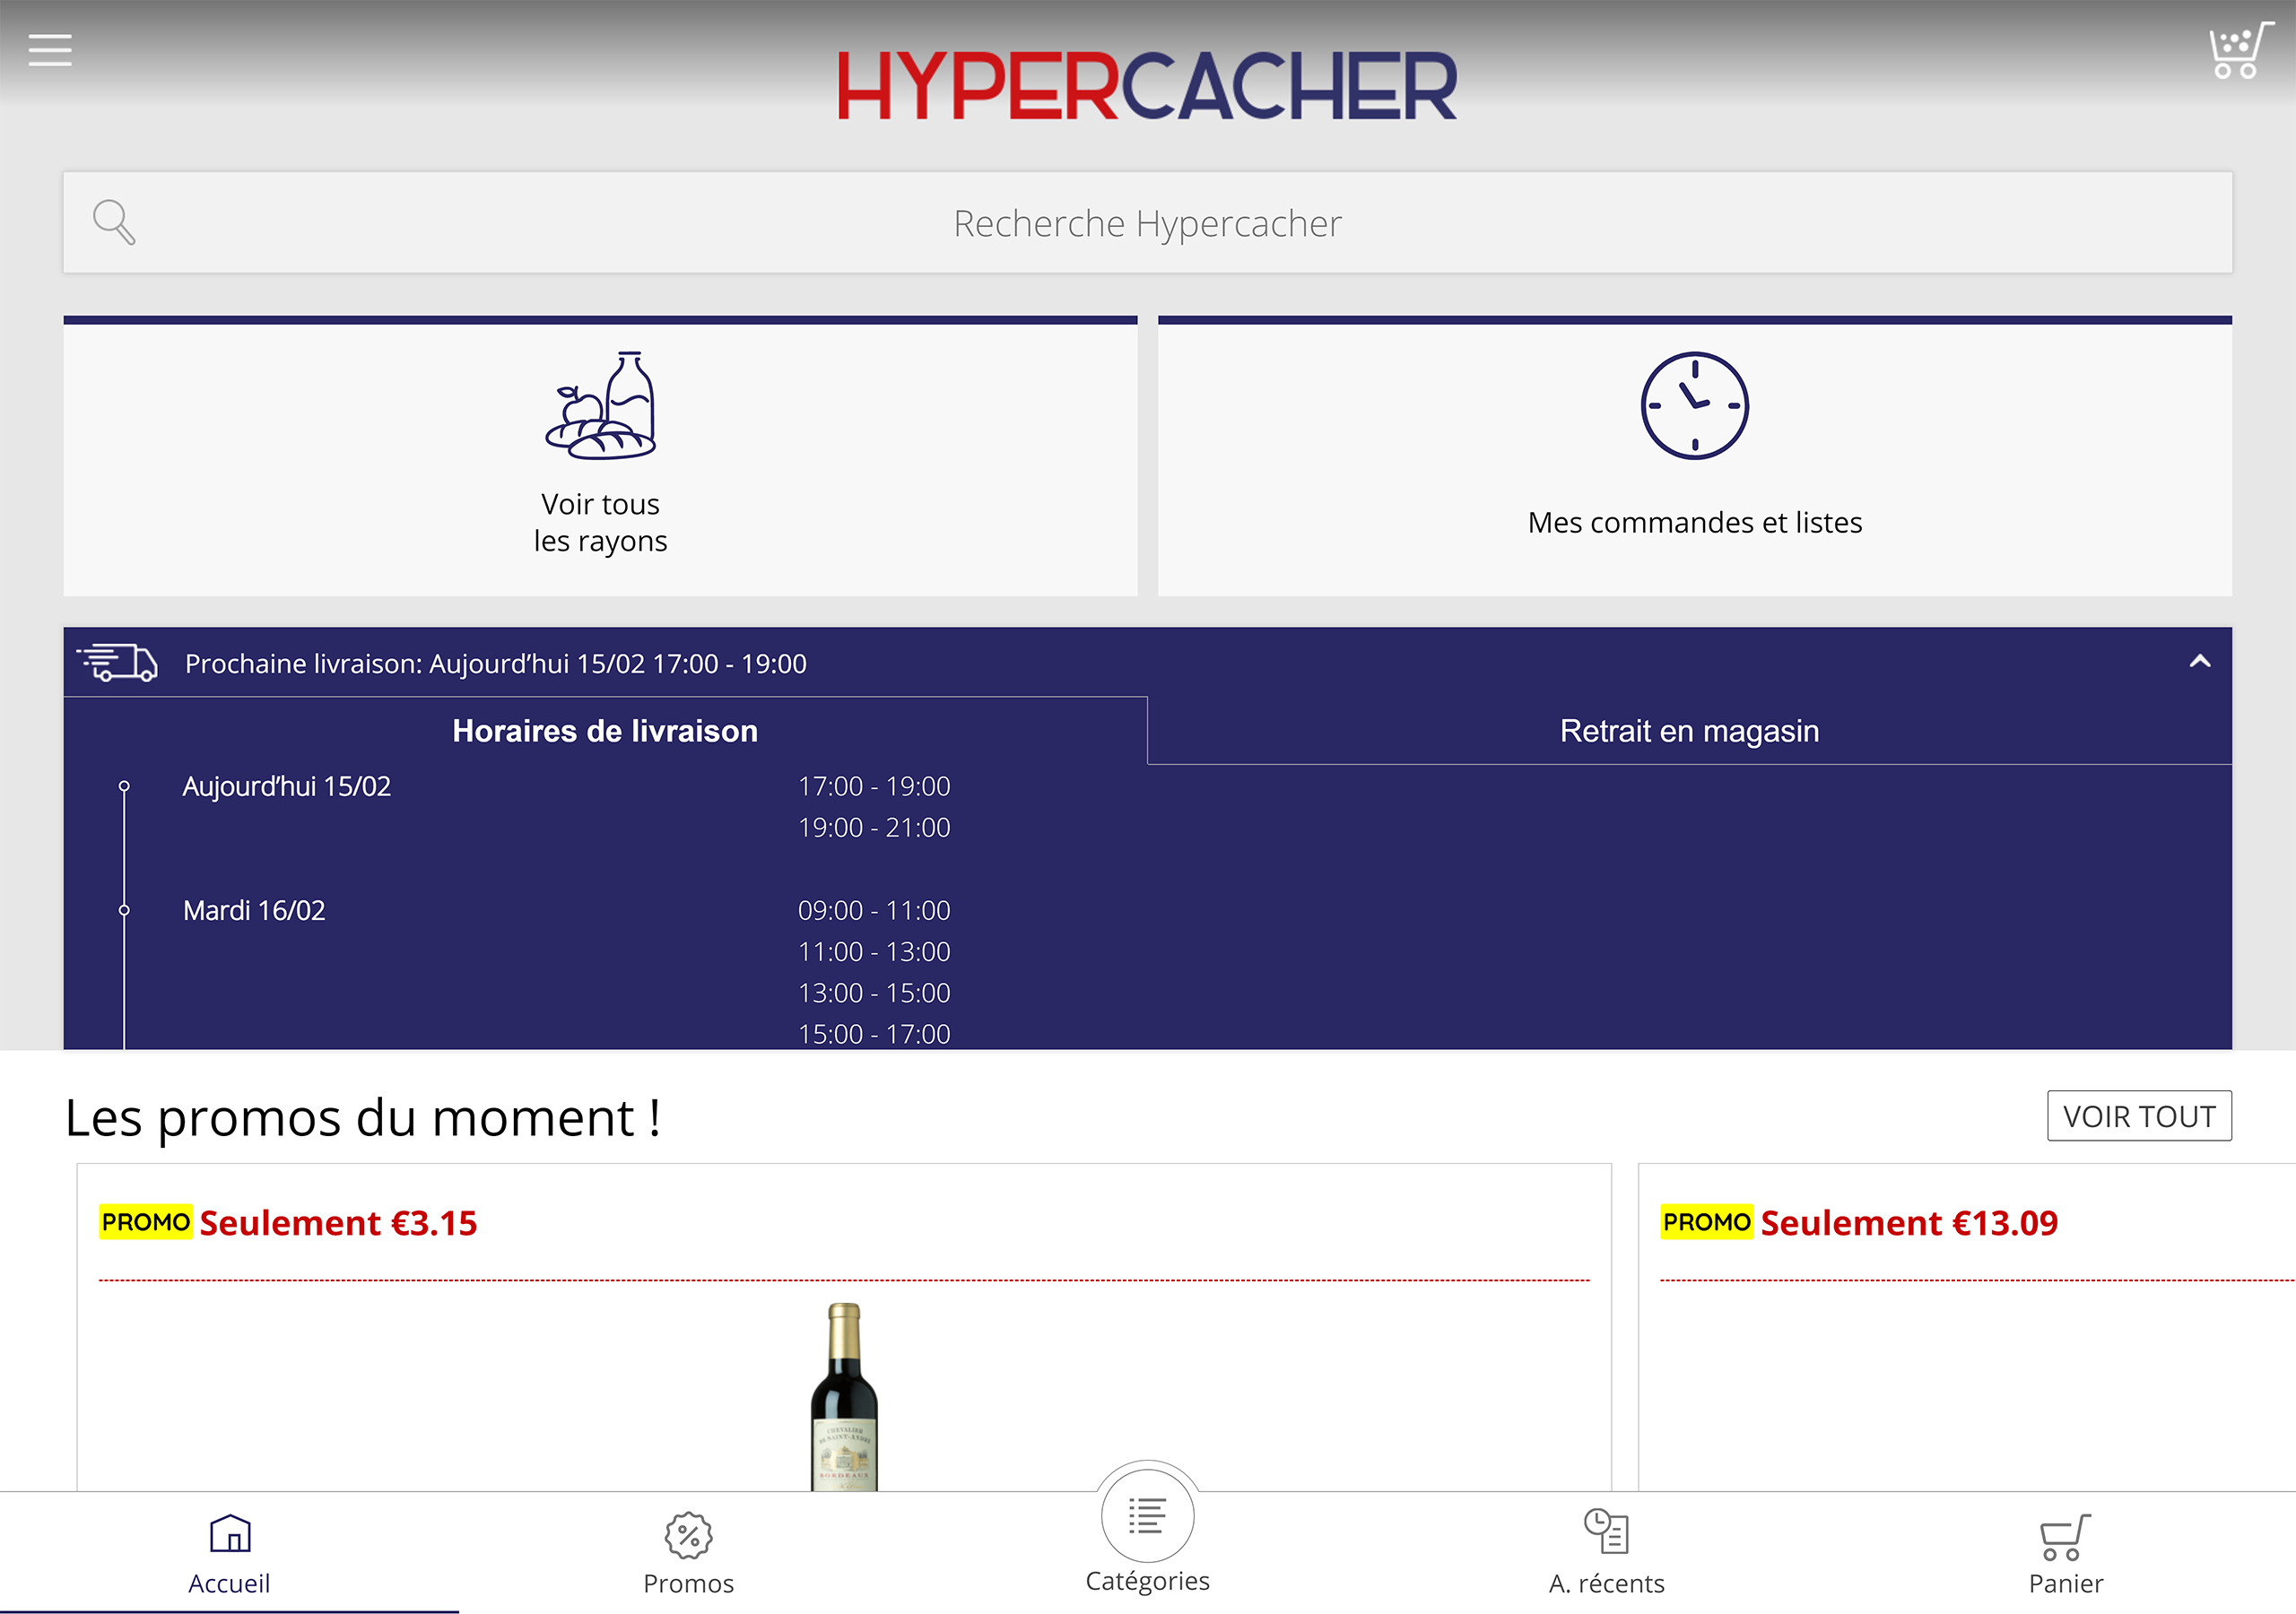Click the VOIR TOUT button
Viewport: 2296px width, 1614px height.
pos(2139,1115)
